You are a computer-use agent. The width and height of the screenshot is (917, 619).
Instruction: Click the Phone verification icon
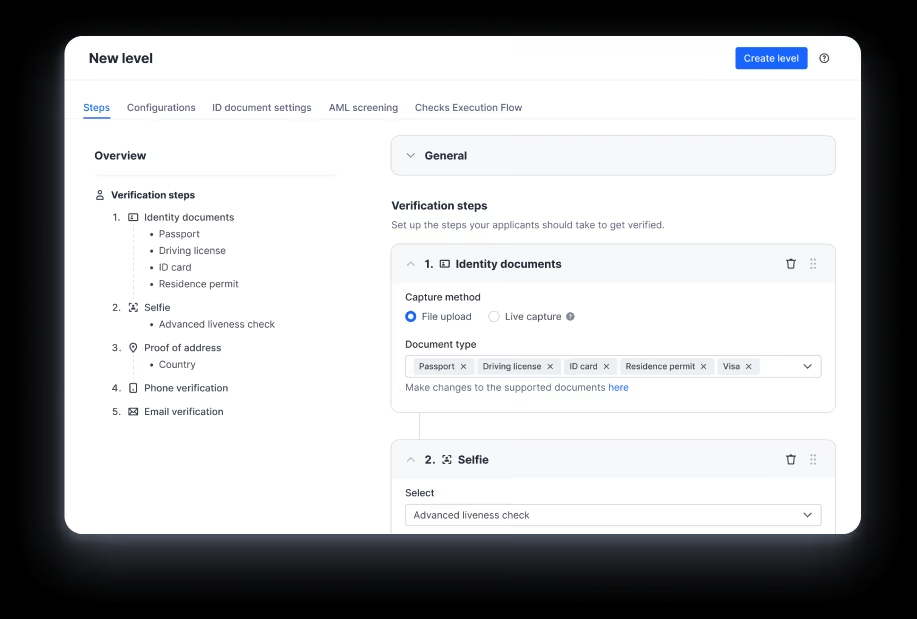pyautogui.click(x=133, y=388)
